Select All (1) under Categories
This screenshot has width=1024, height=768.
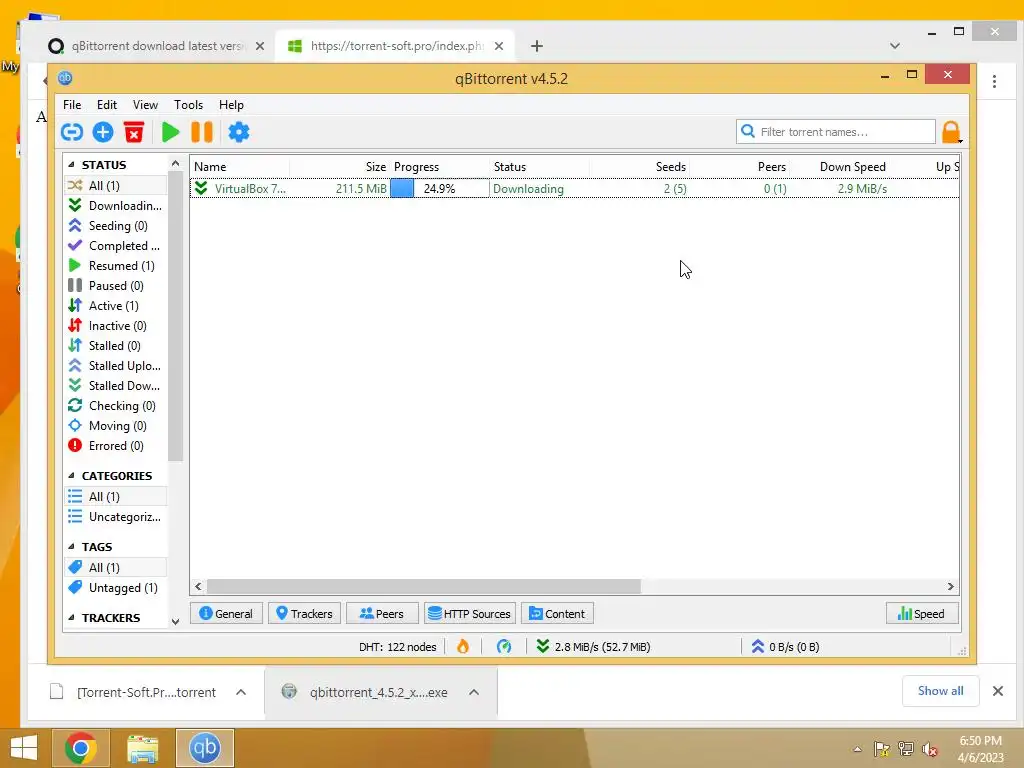[x=116, y=497]
